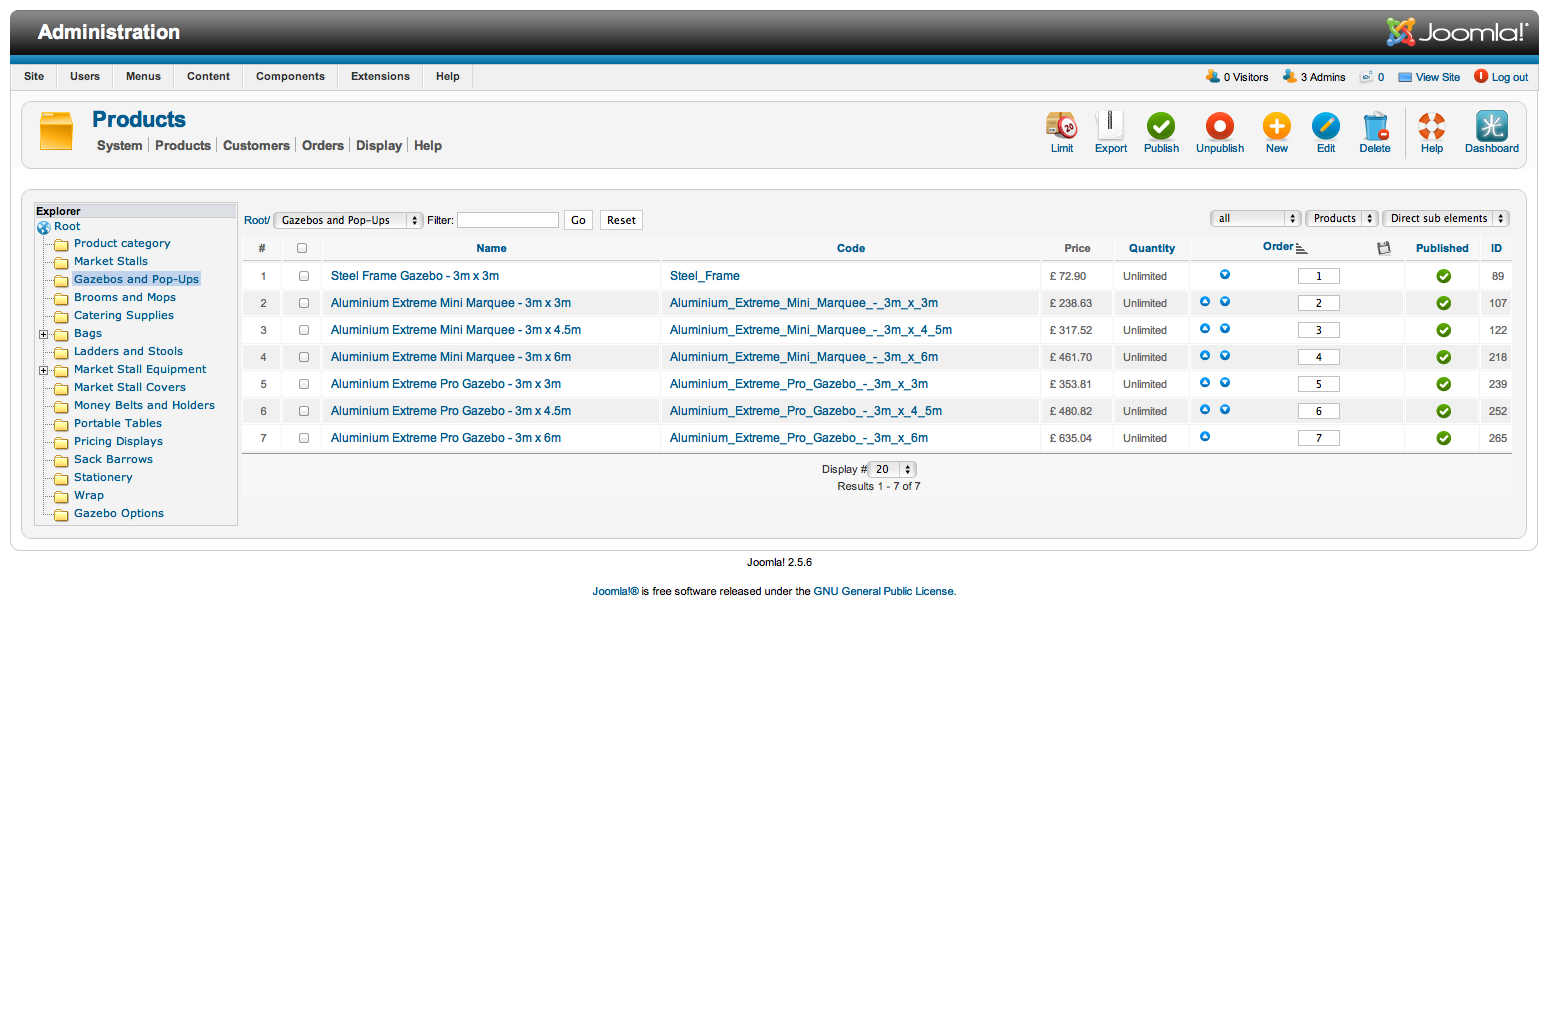Expand the Market Stall Equipment tree folder
The height and width of the screenshot is (1035, 1549).
point(43,371)
